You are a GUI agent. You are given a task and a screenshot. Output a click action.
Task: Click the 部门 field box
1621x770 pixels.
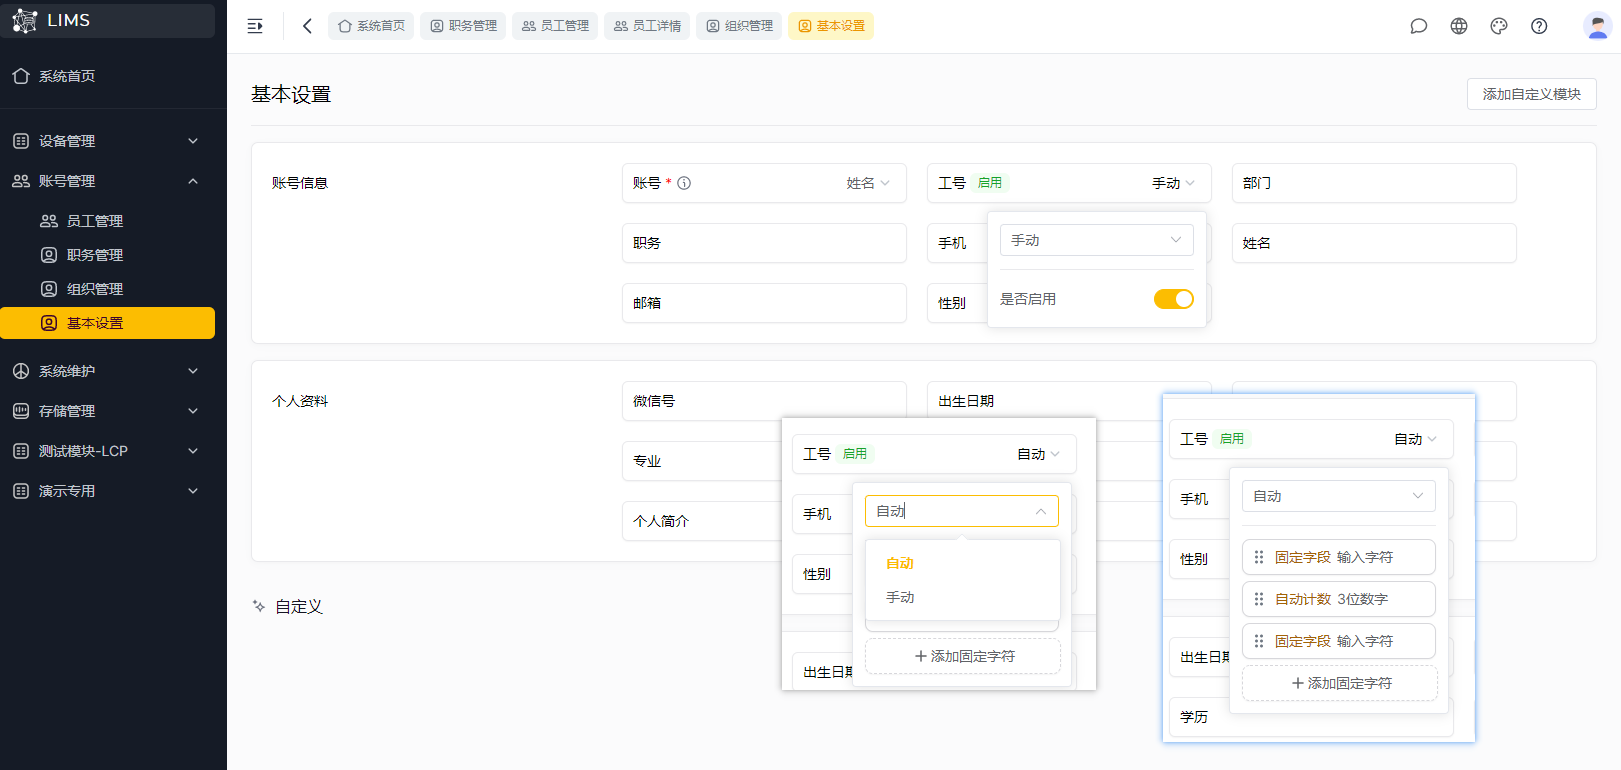1374,183
